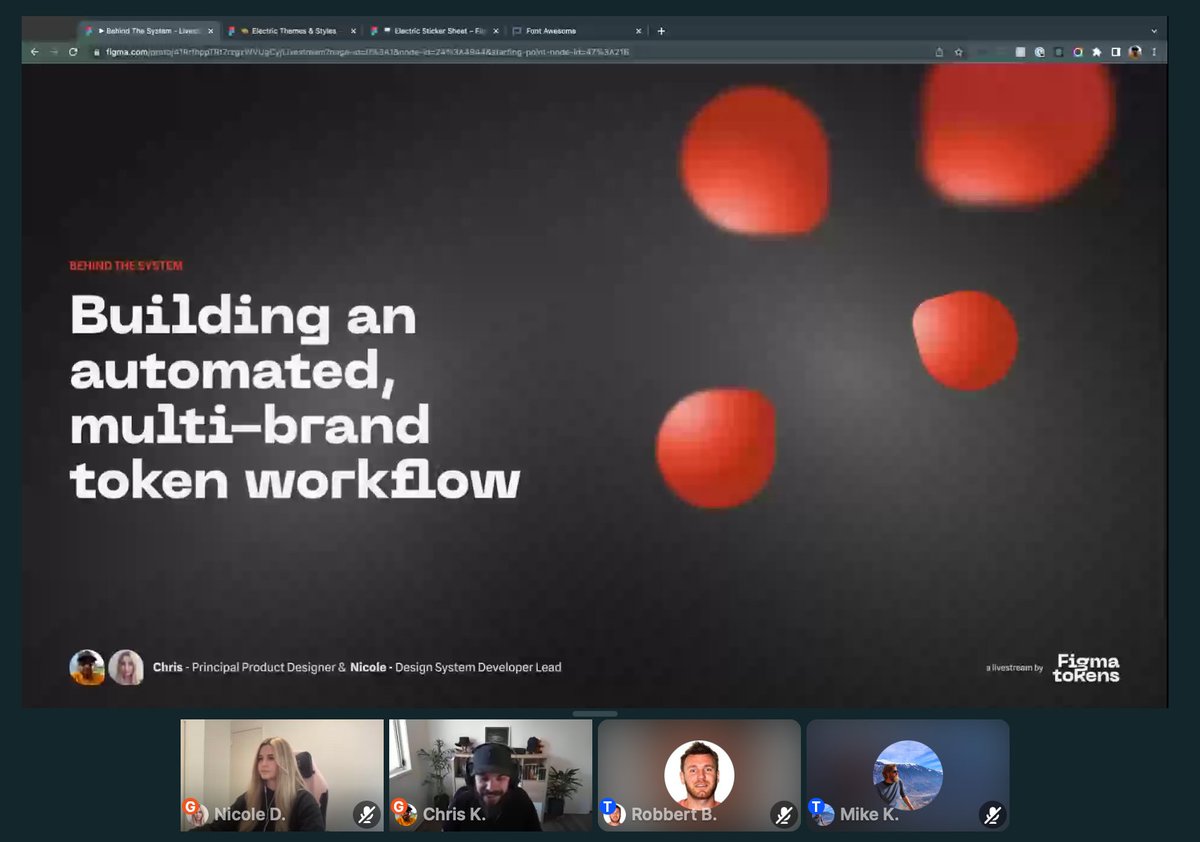This screenshot has width=1200, height=842.
Task: Click Robbert B.'s muted microphone icon
Action: (x=784, y=815)
